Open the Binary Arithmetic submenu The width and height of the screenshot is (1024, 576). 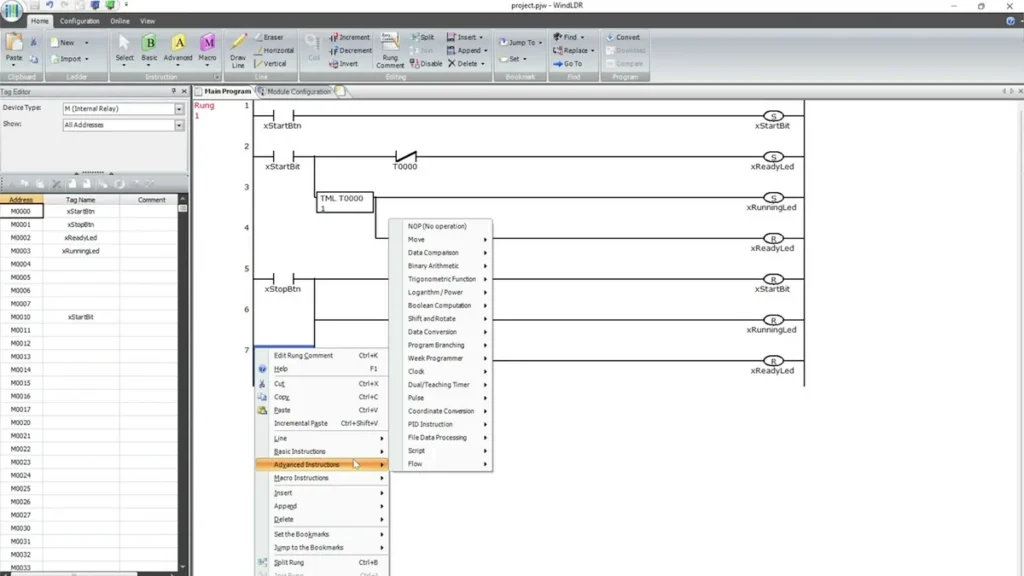[x=441, y=266]
